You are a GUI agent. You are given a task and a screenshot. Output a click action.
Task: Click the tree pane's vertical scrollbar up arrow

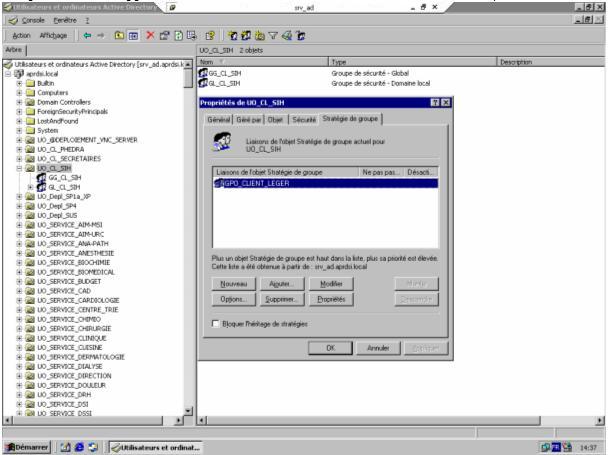pos(188,64)
